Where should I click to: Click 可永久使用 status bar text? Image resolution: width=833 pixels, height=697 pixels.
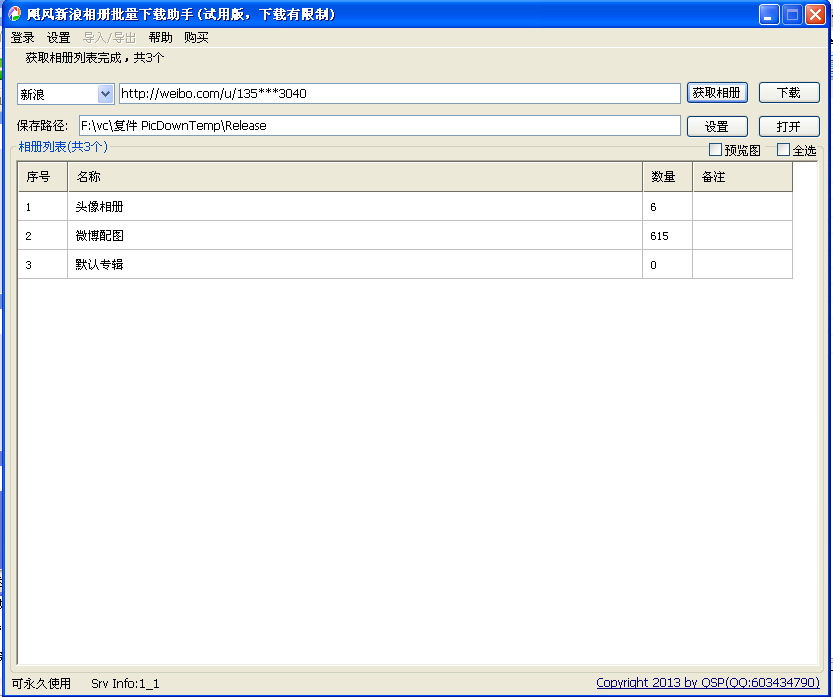pyautogui.click(x=41, y=683)
